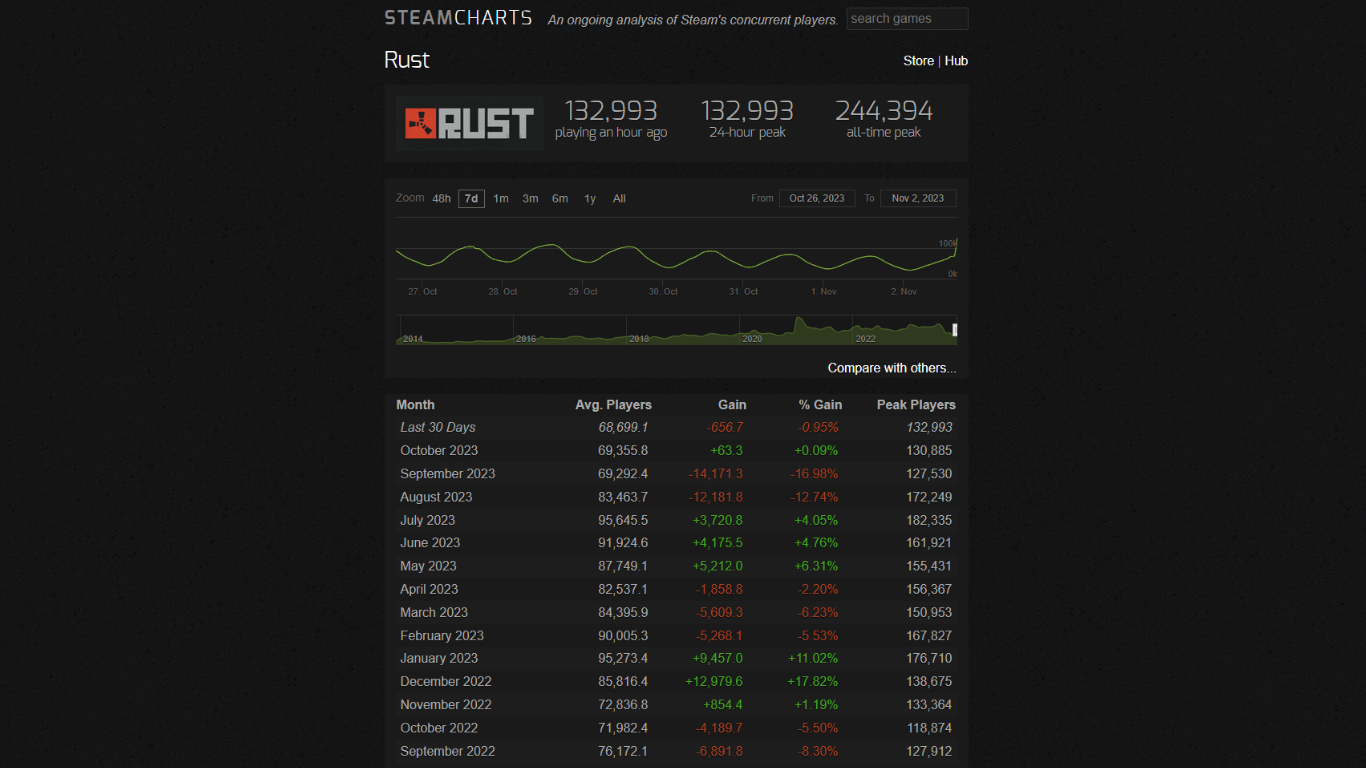Click gain value -14,171.3
1366x768 pixels.
pos(716,474)
